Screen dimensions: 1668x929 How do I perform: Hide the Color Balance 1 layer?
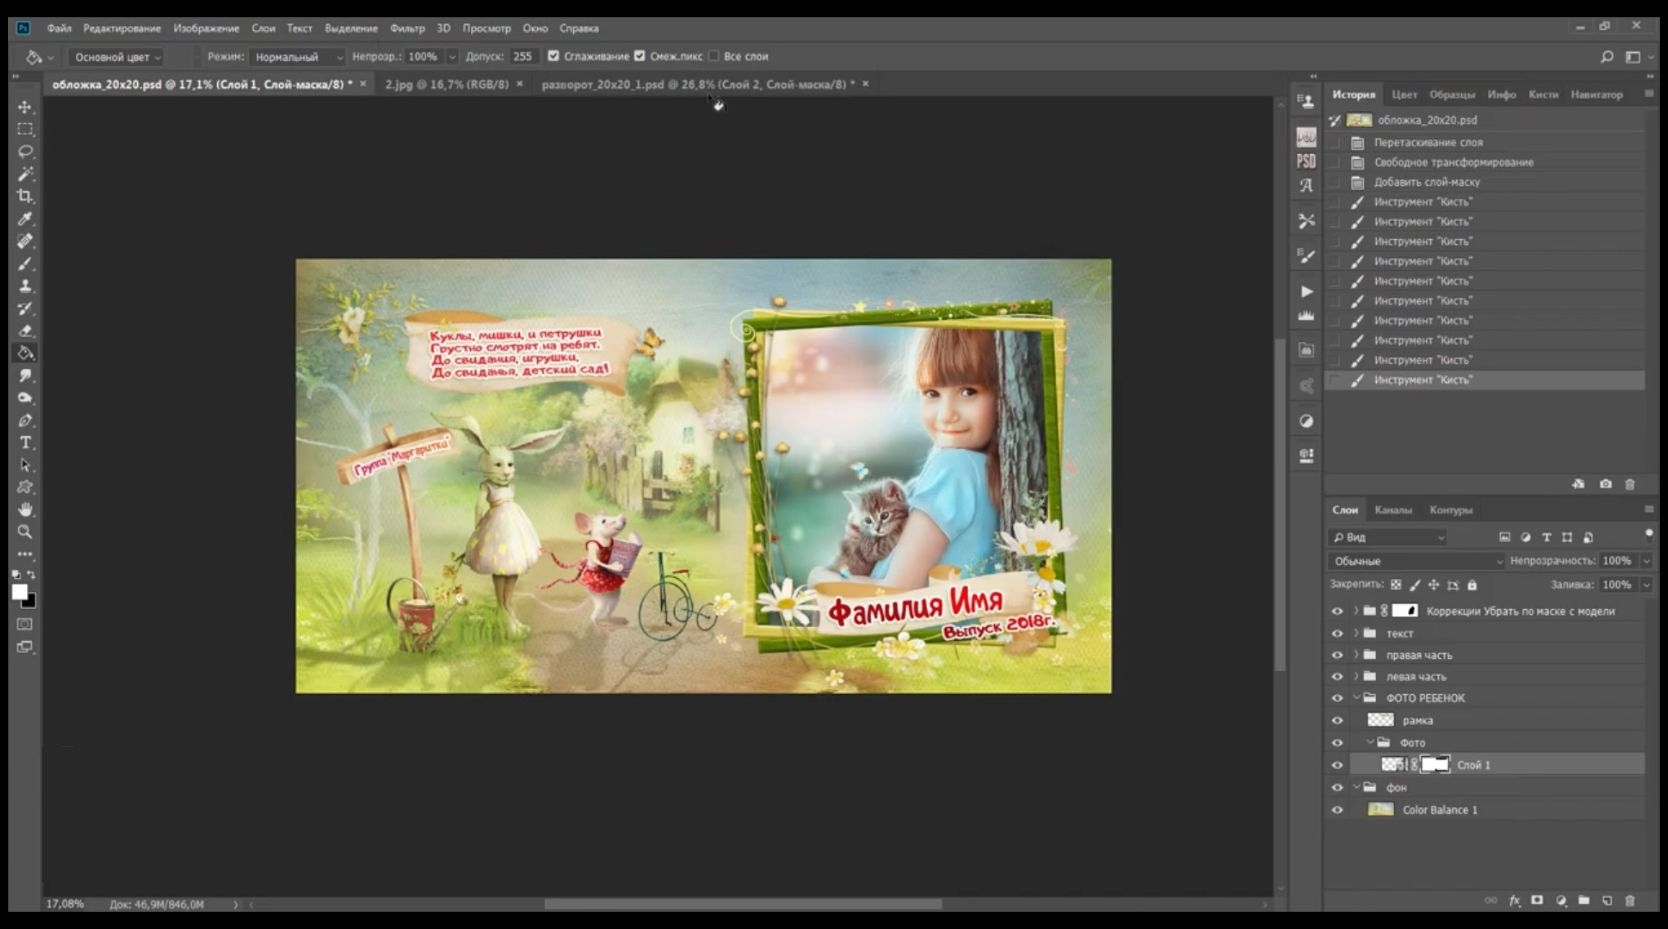click(1337, 810)
